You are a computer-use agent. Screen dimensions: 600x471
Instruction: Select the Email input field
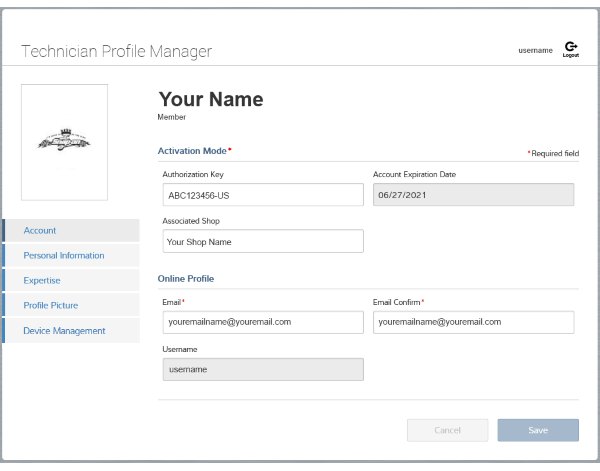point(262,322)
